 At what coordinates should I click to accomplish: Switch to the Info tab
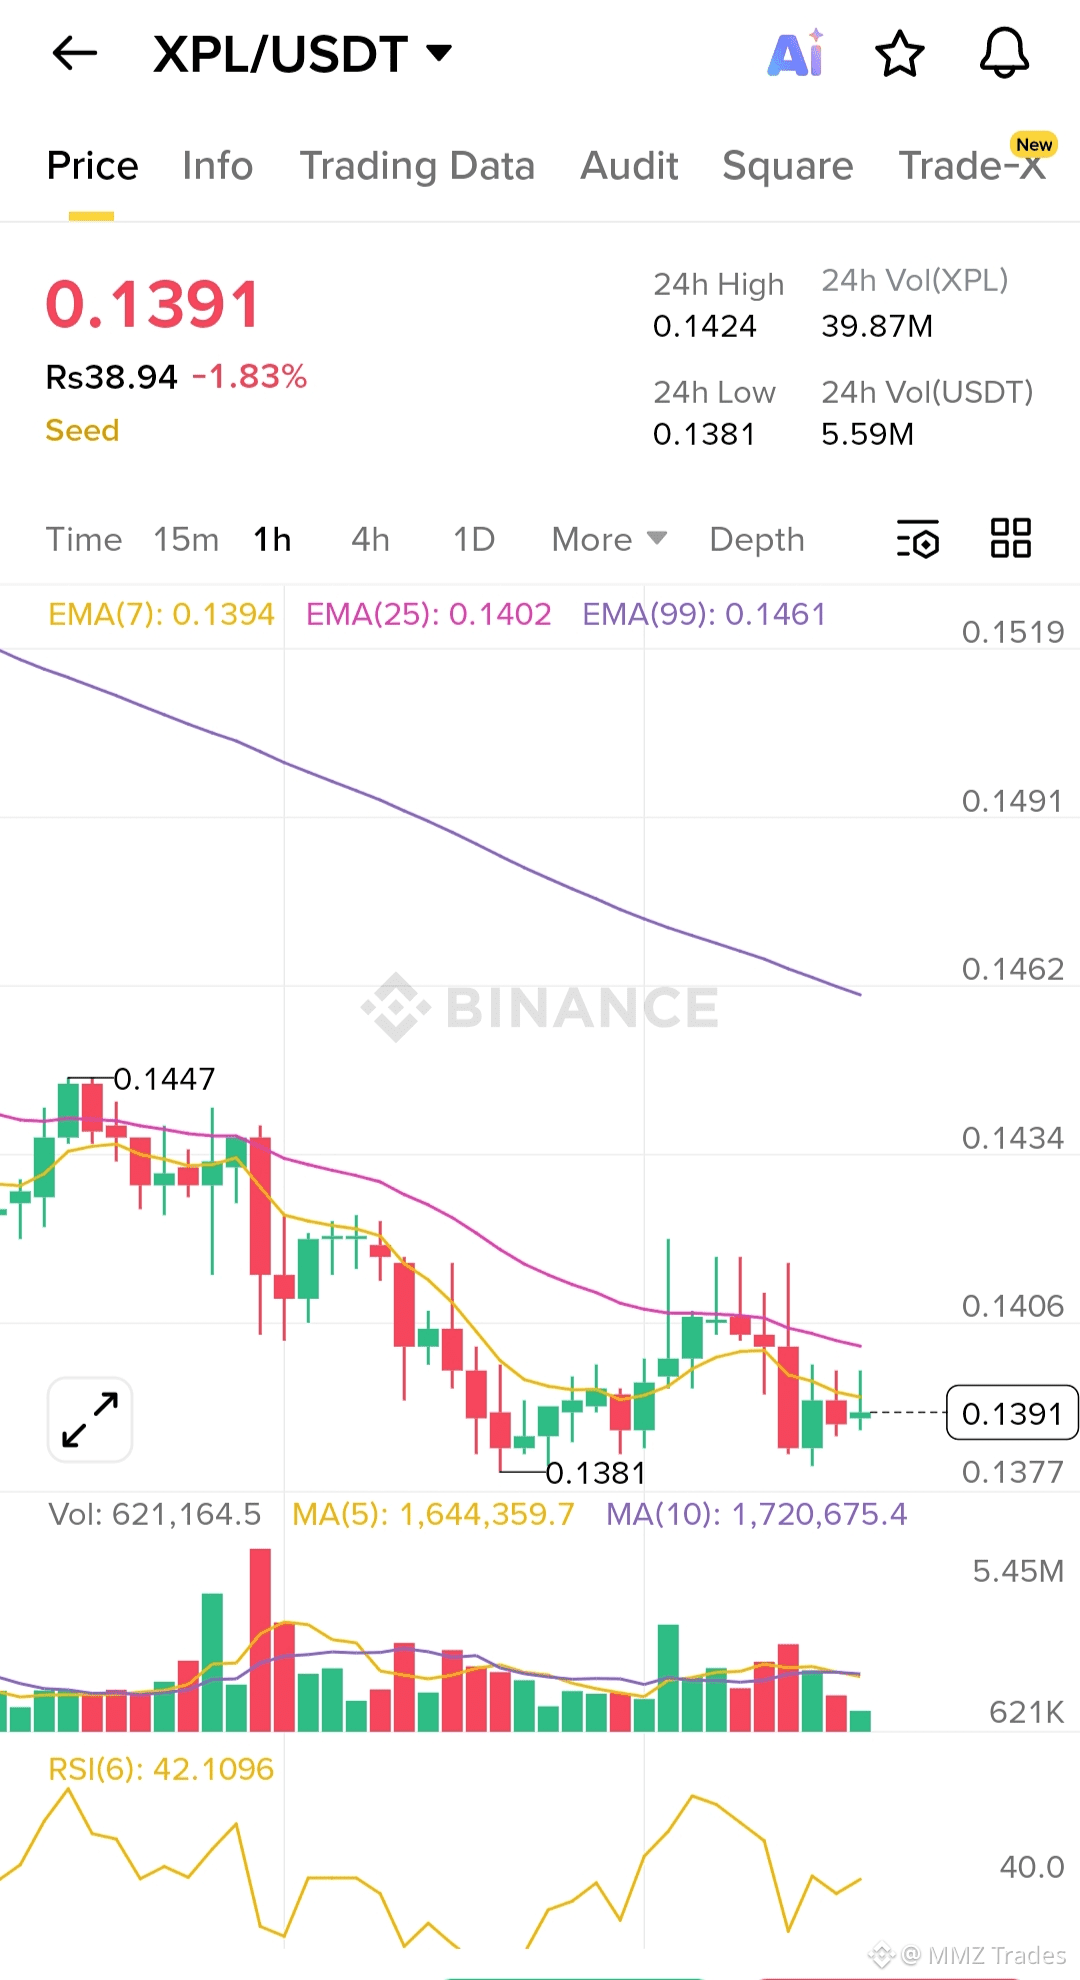(217, 166)
